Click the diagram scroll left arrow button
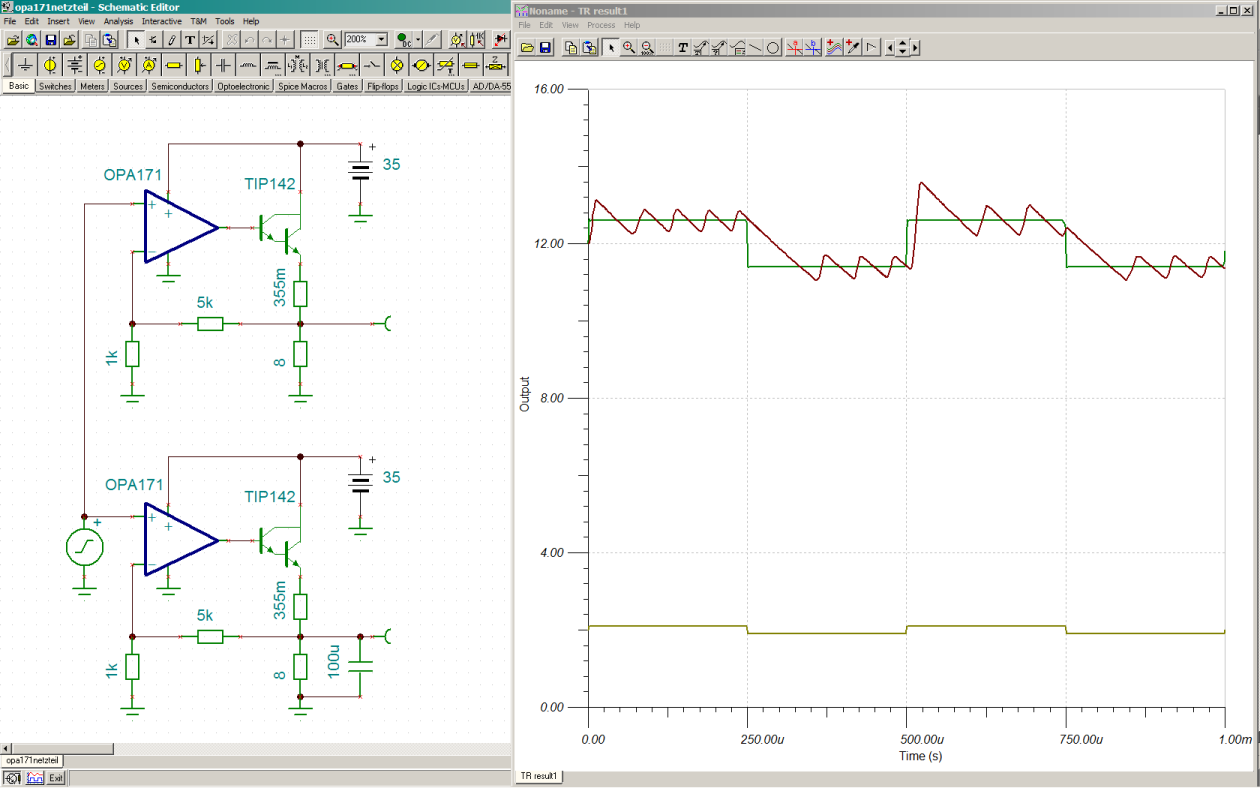 pos(890,47)
